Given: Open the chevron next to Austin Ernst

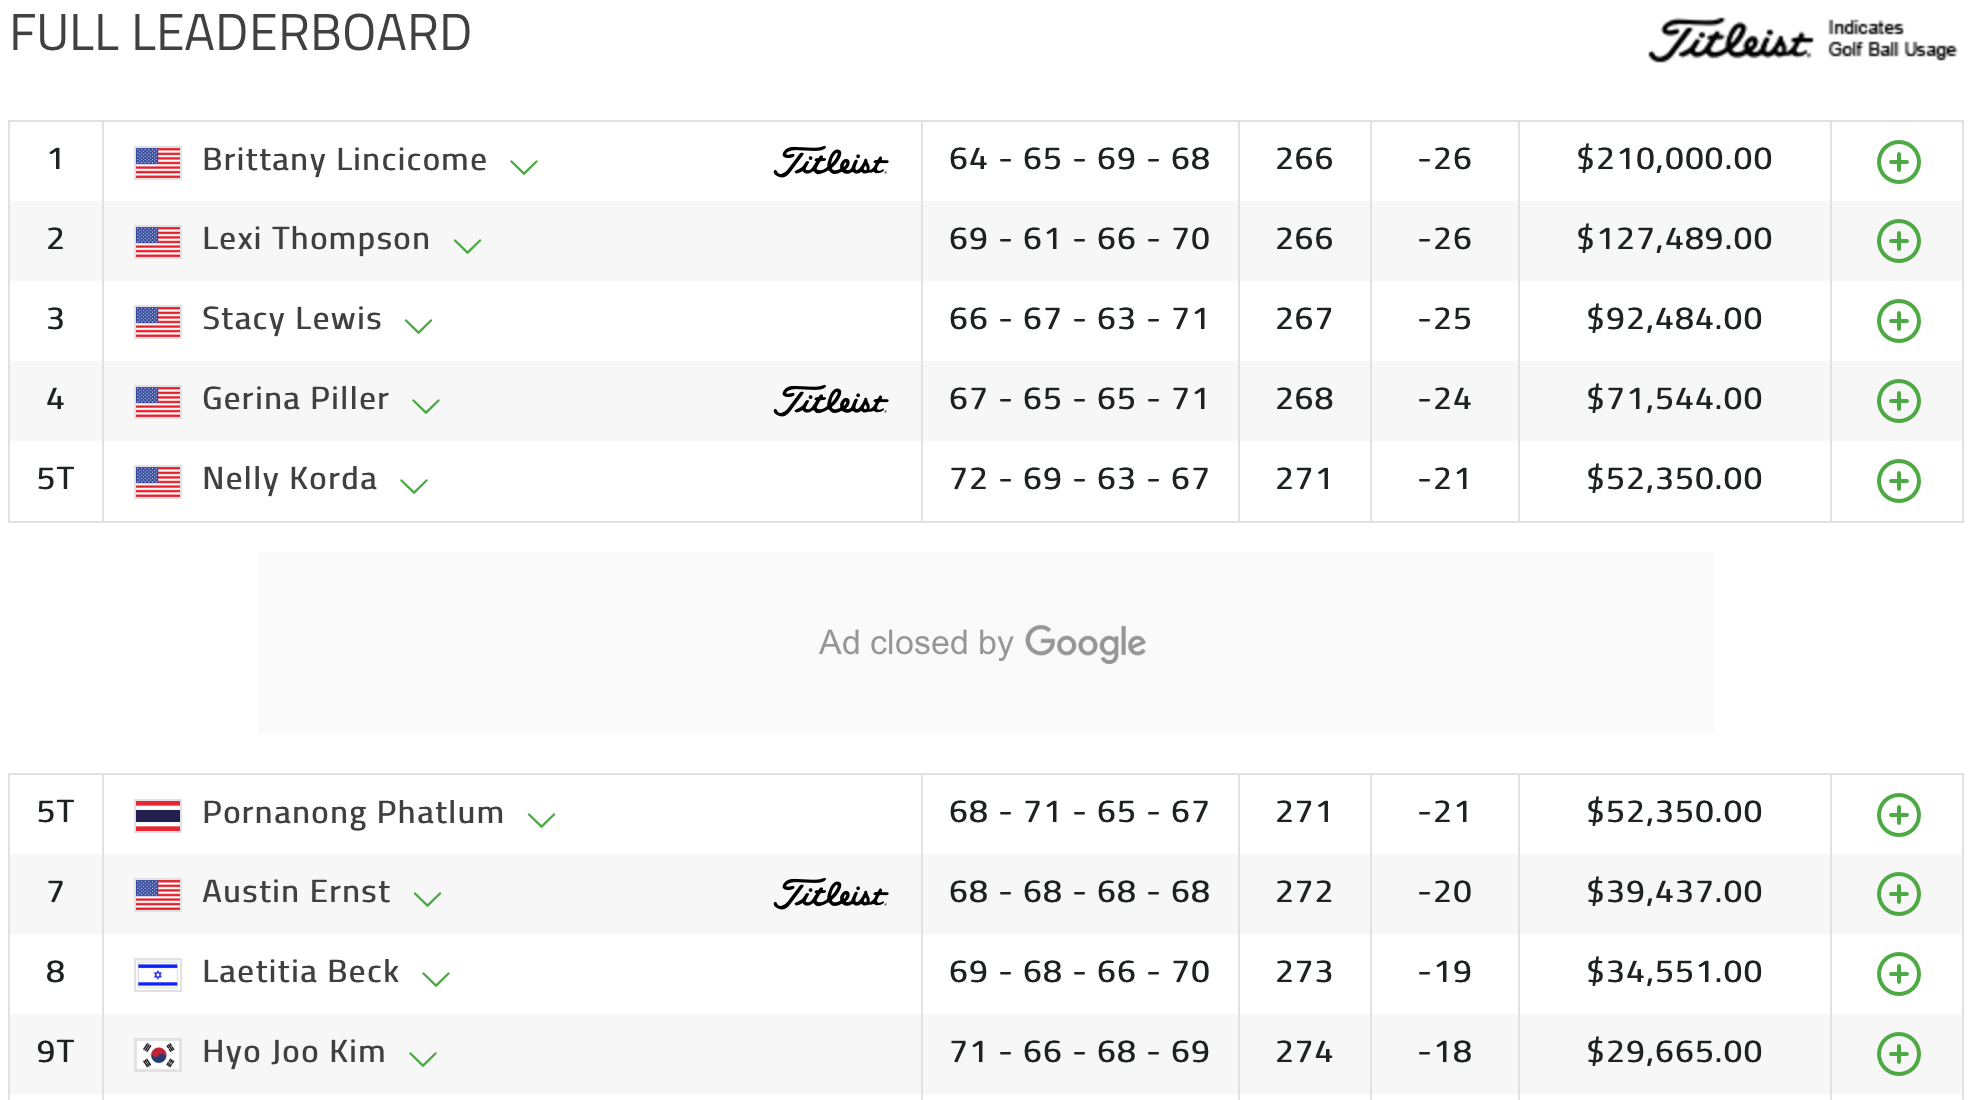Looking at the screenshot, I should pos(428,899).
